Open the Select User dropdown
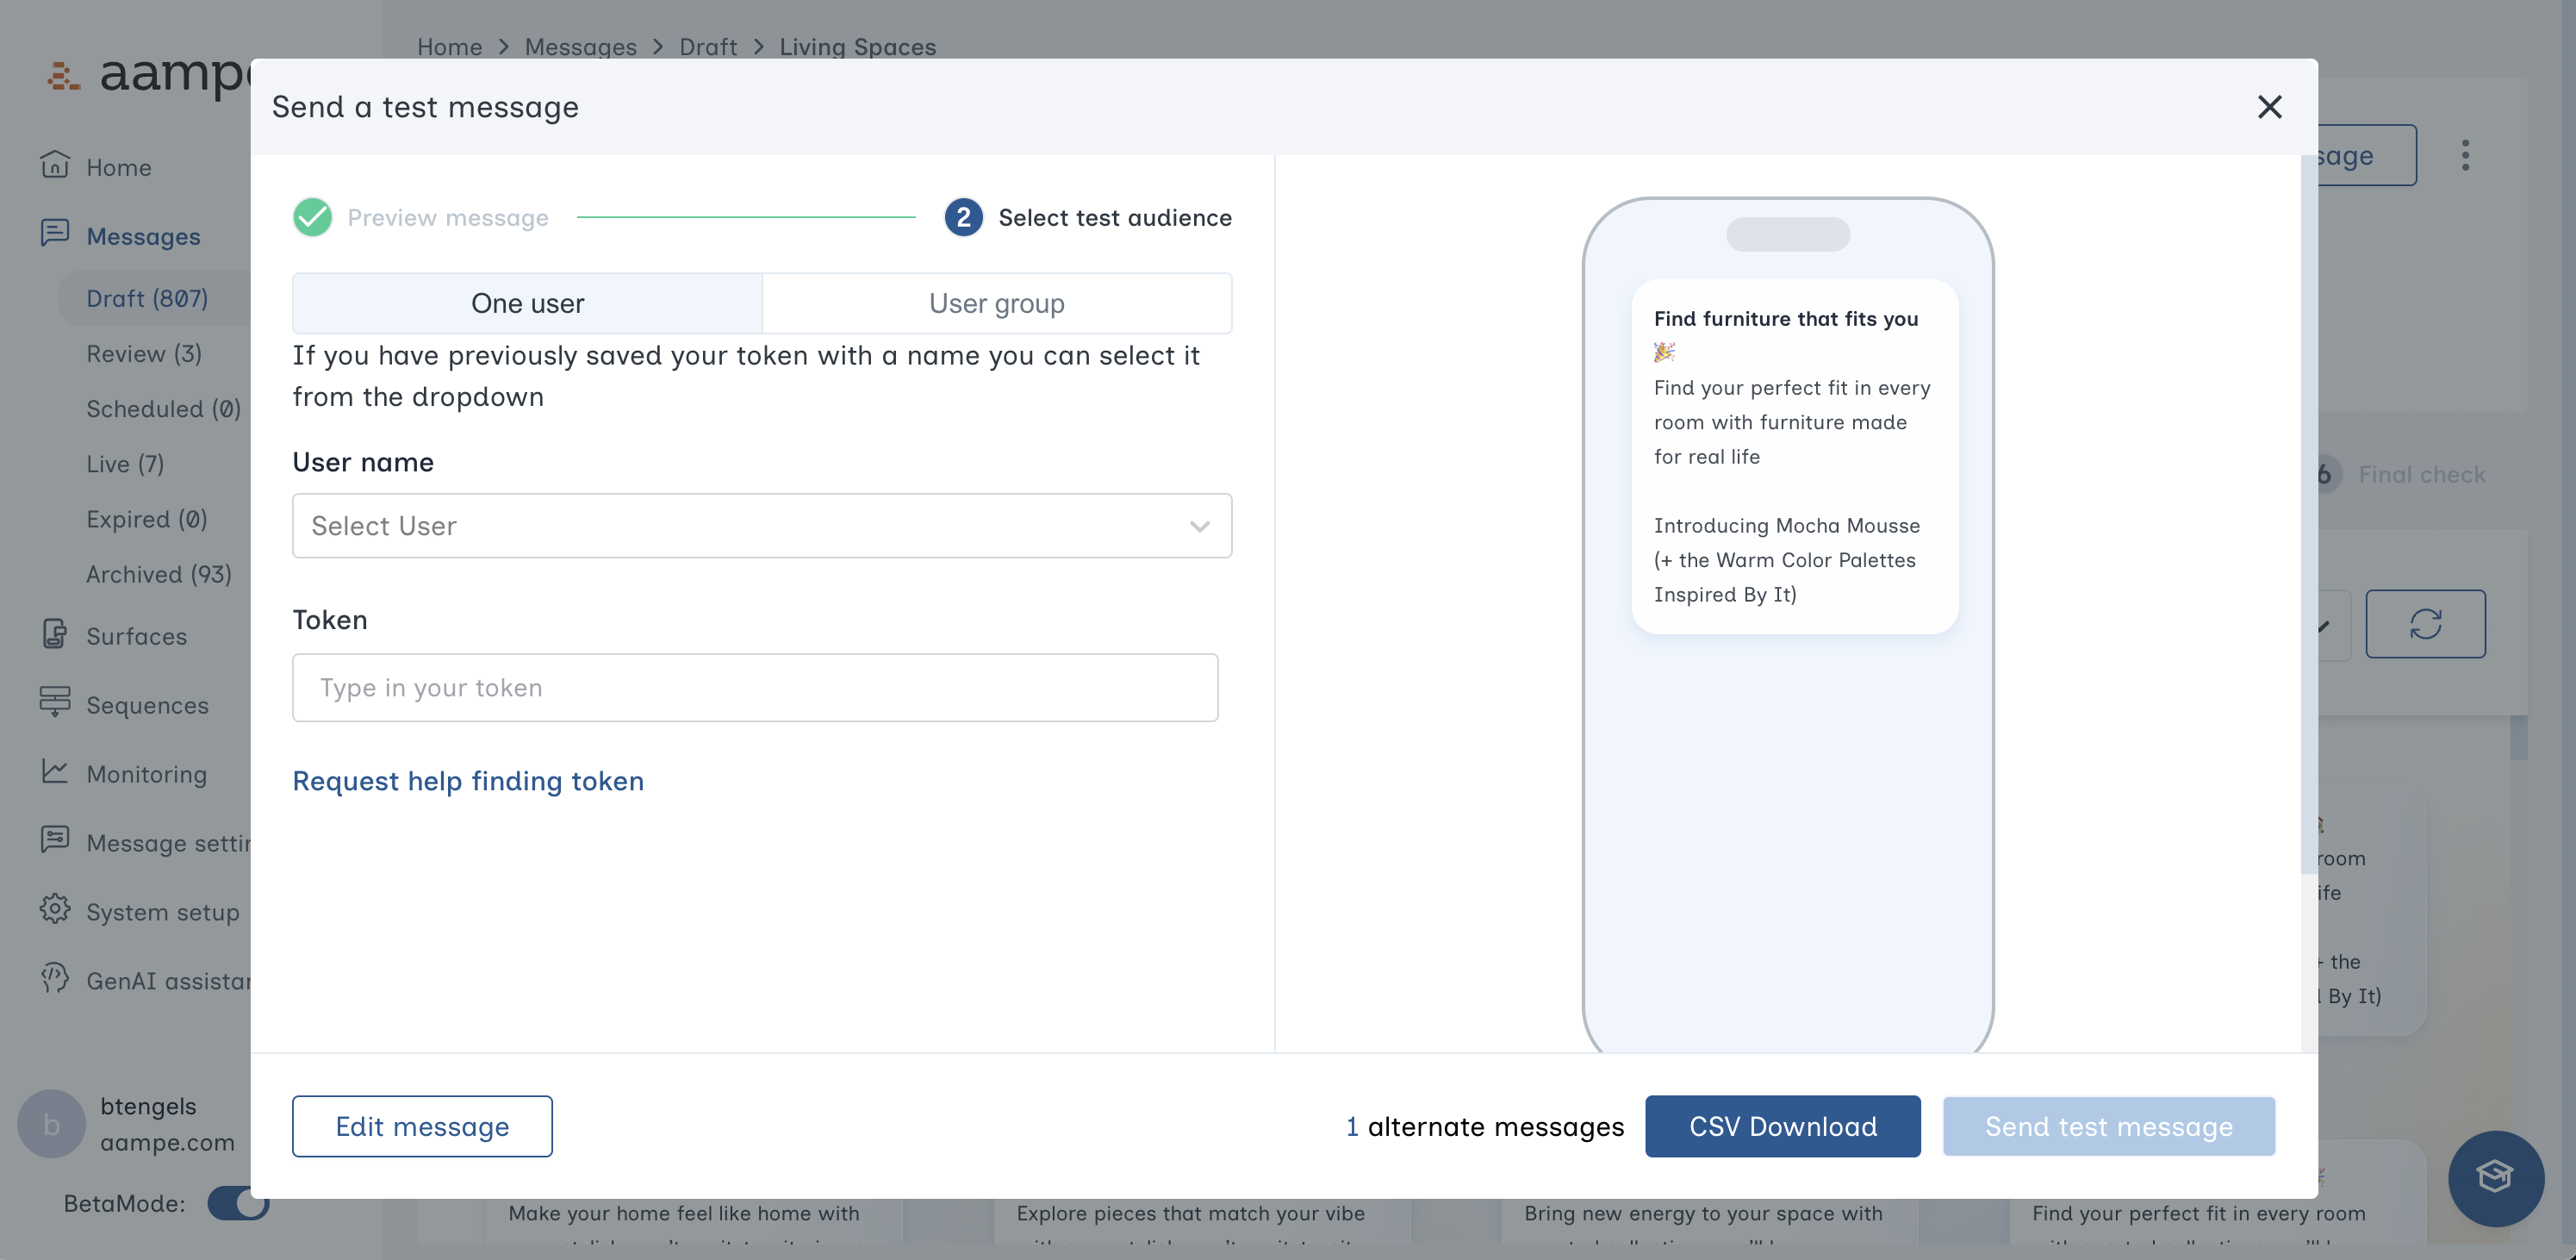Screen dimensions: 2576x1260 761,525
